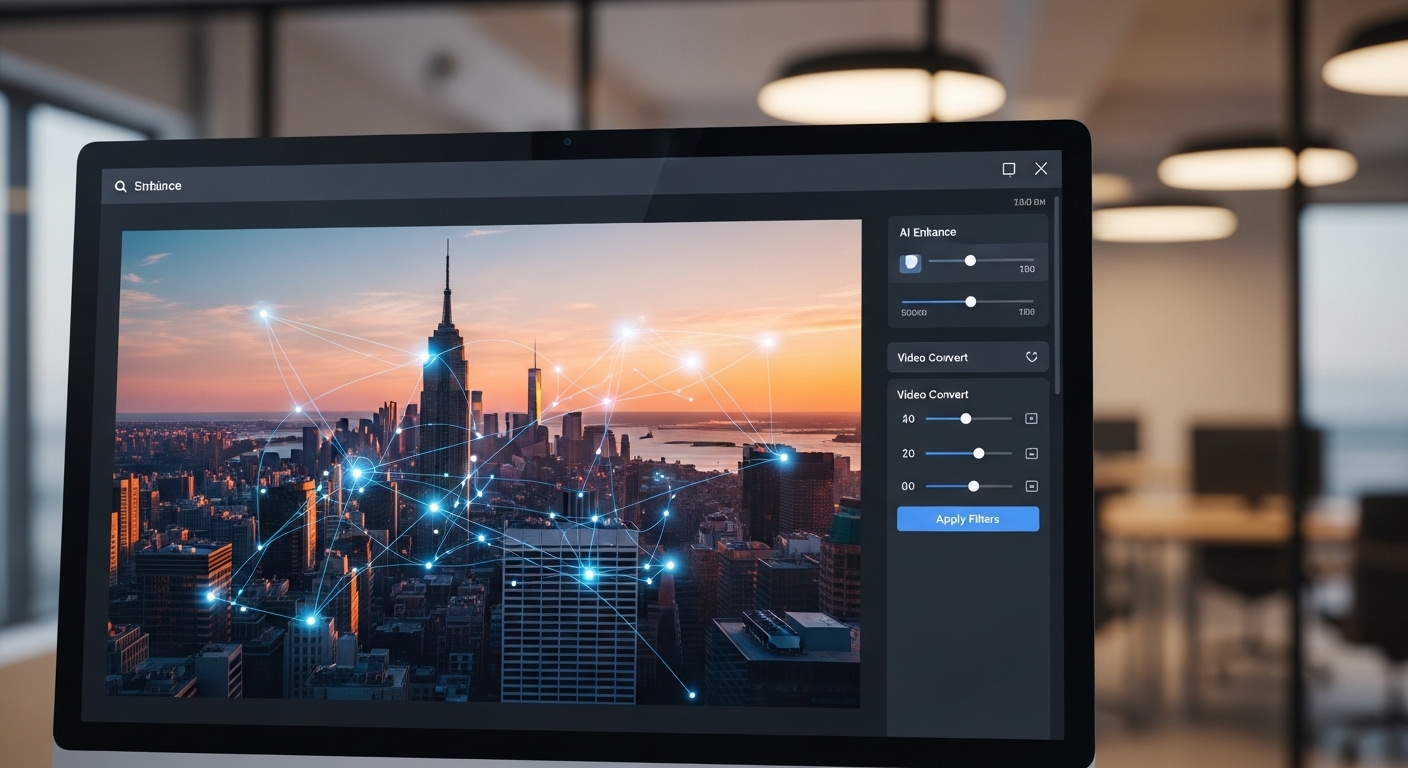Click the city skyline preview image
Screen dimensions: 1408x768
coord(490,460)
